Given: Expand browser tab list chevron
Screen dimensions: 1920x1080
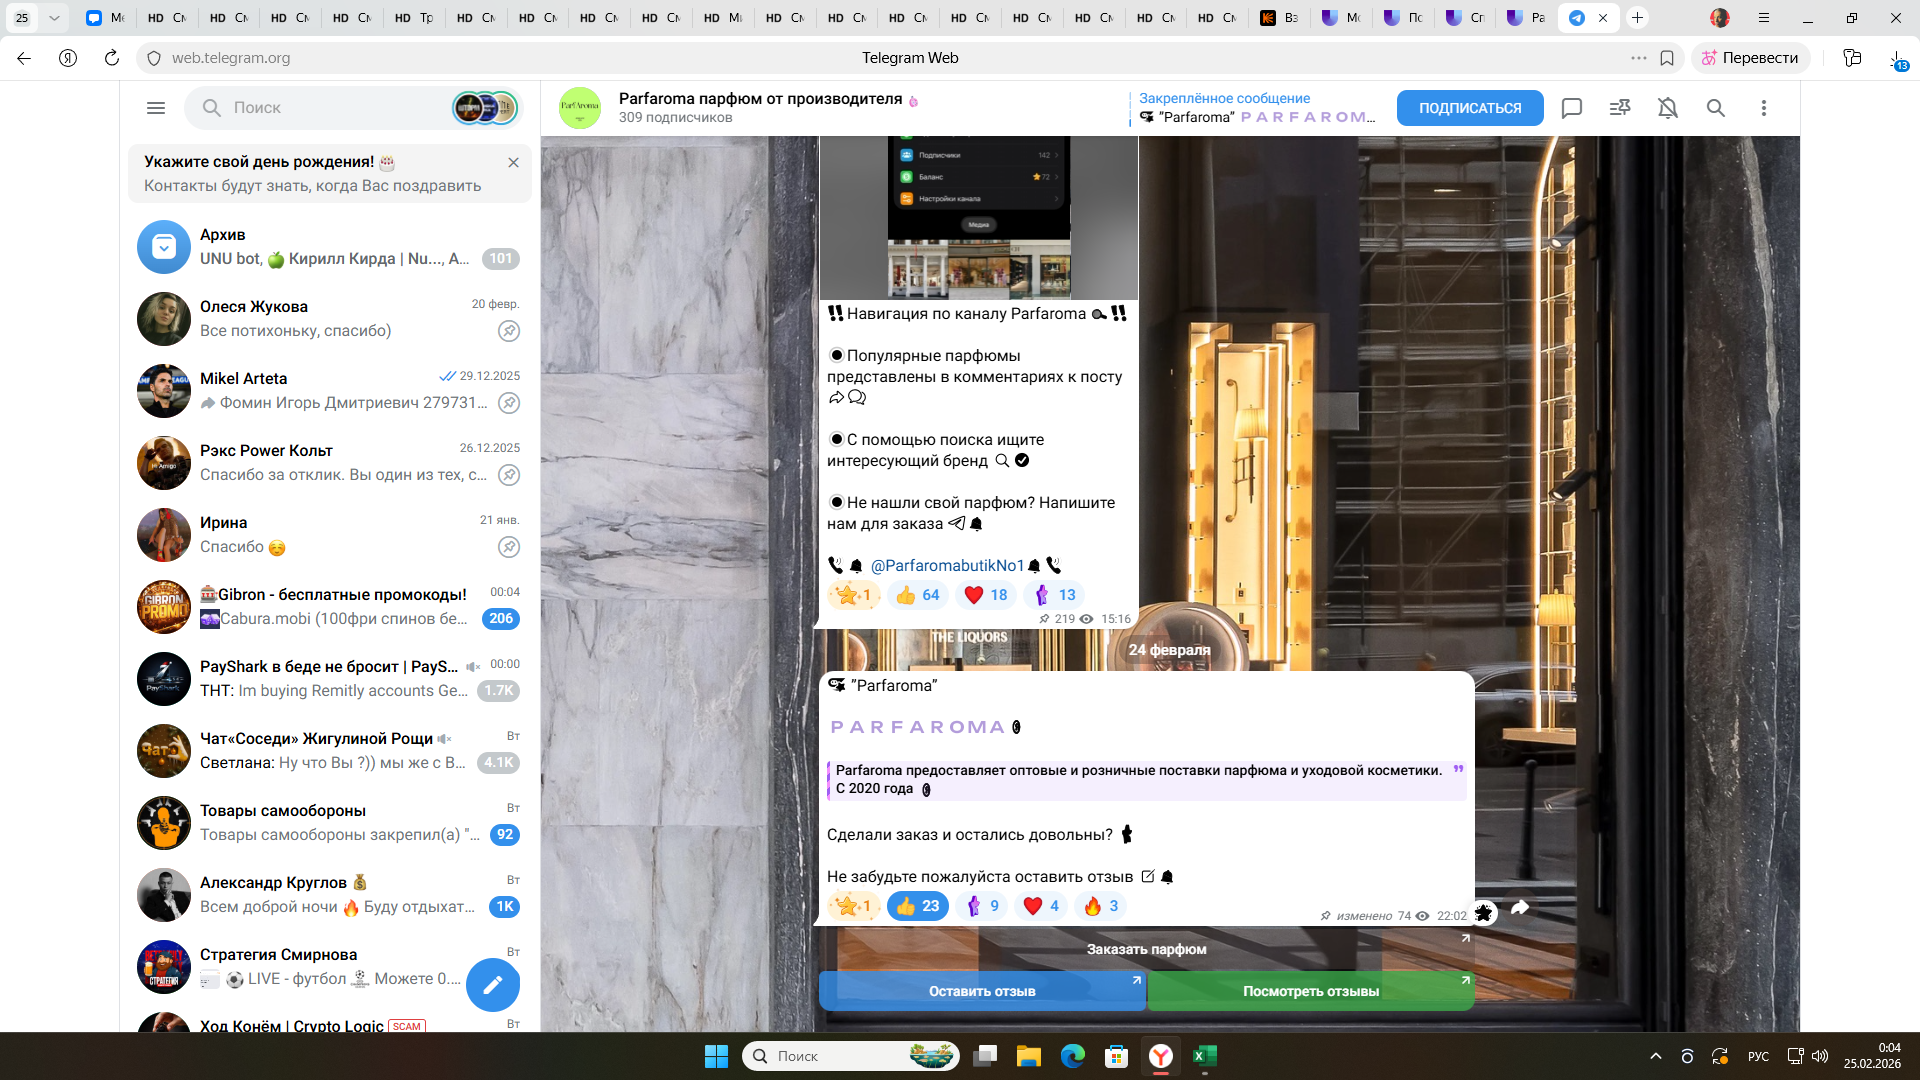Looking at the screenshot, I should (54, 18).
